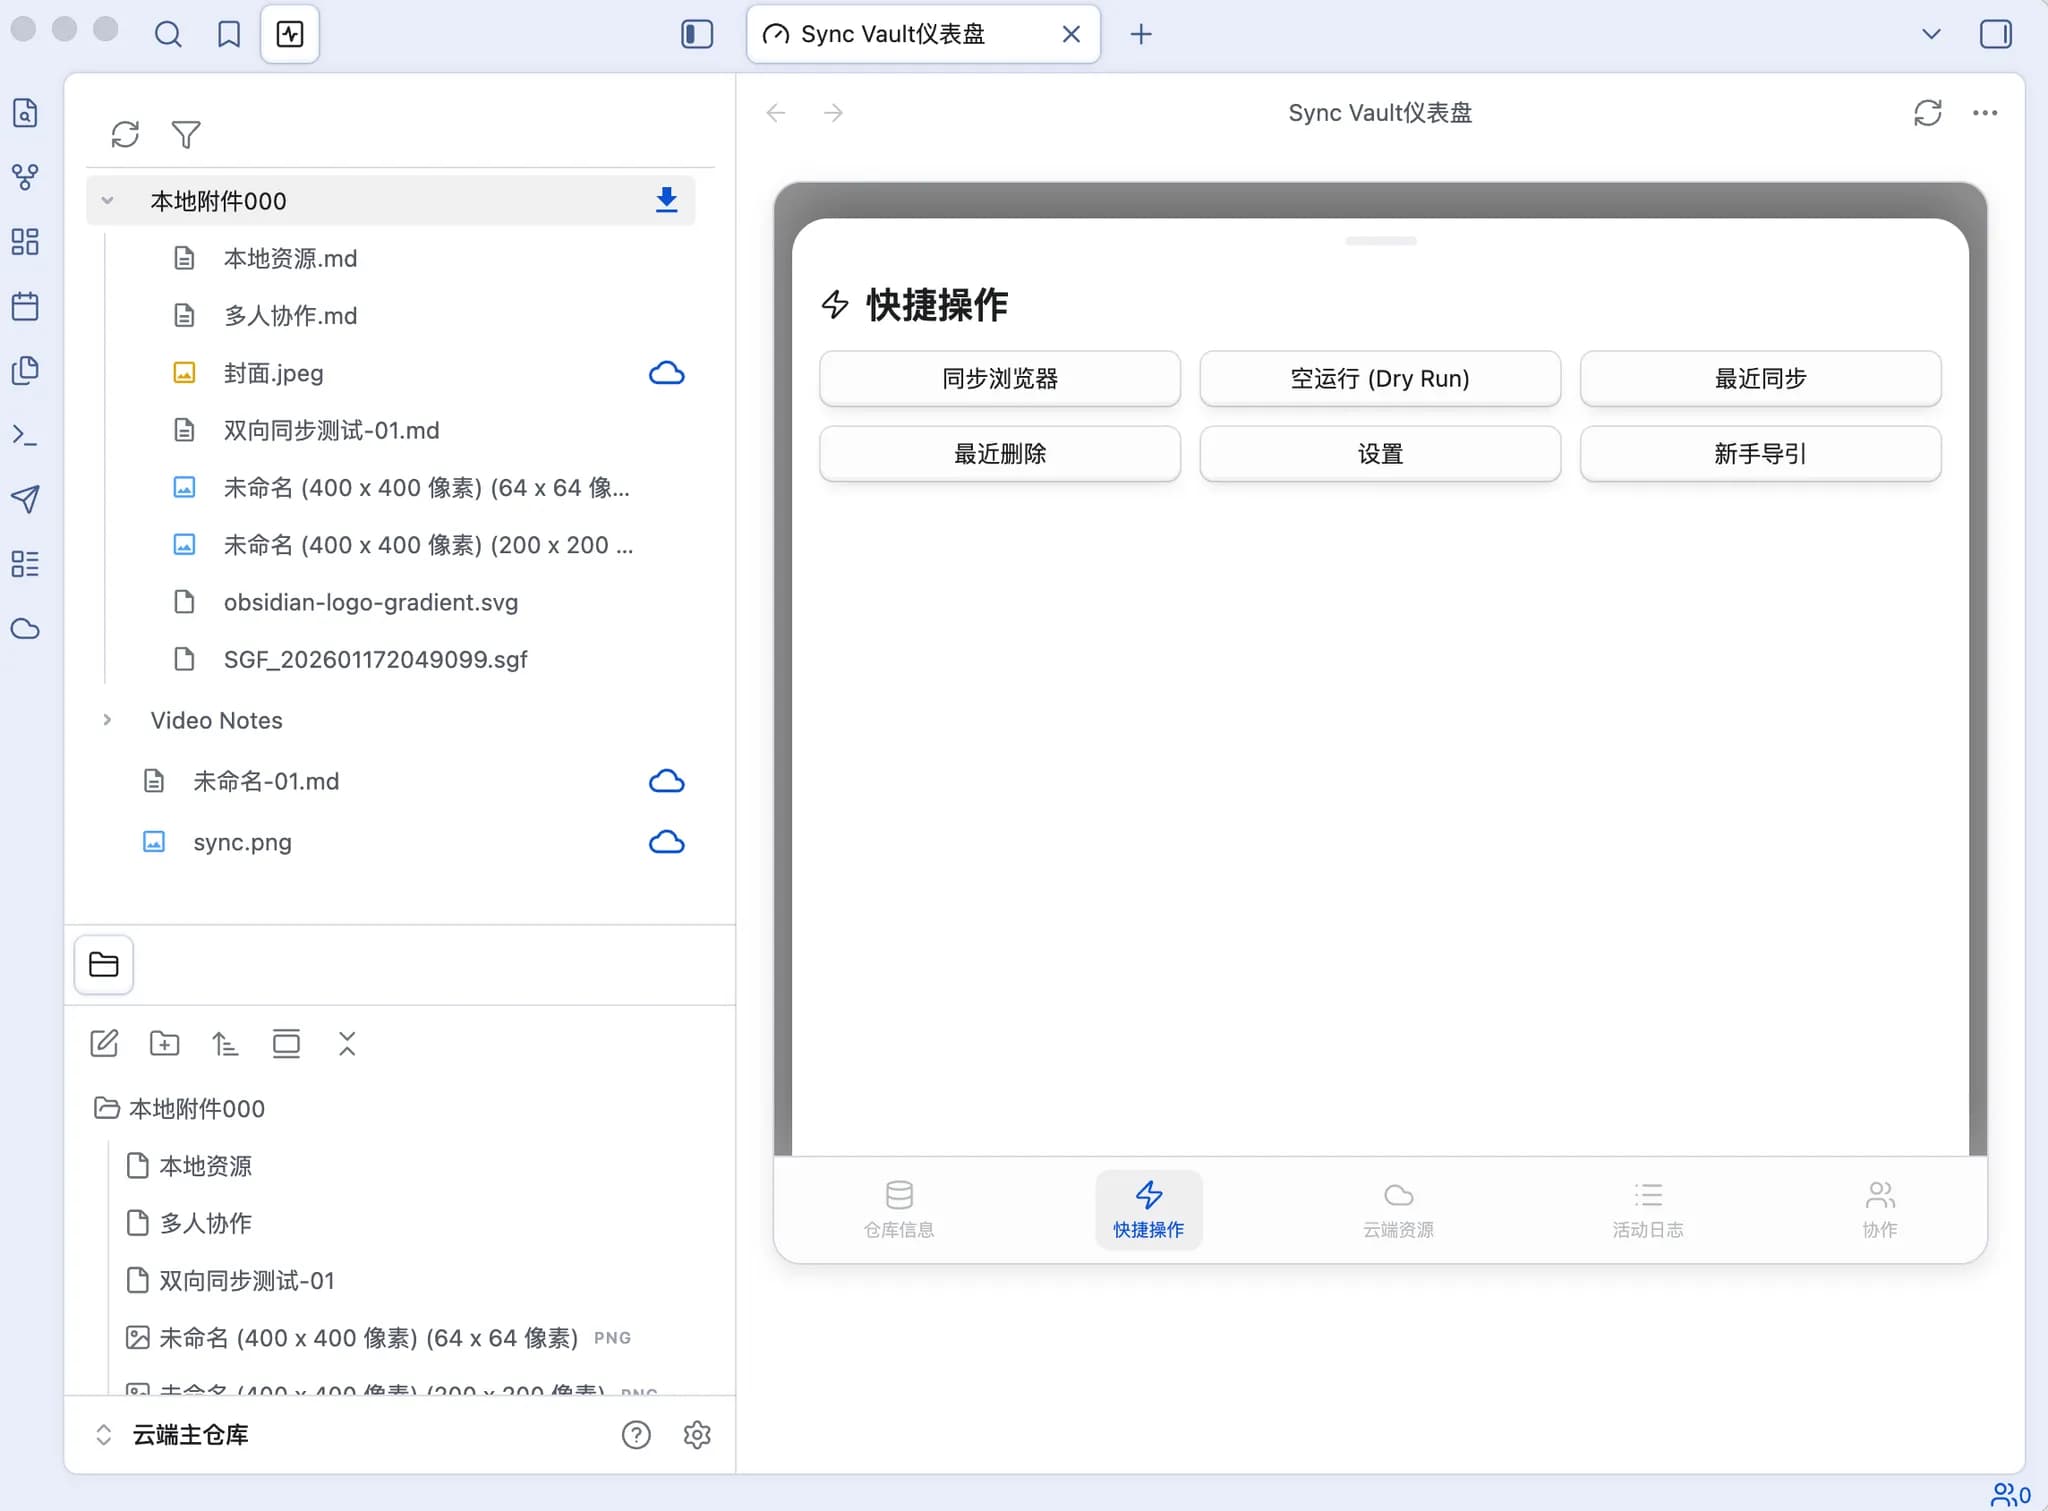Select sync.png file row
This screenshot has width=2048, height=1511.
pyautogui.click(x=391, y=842)
